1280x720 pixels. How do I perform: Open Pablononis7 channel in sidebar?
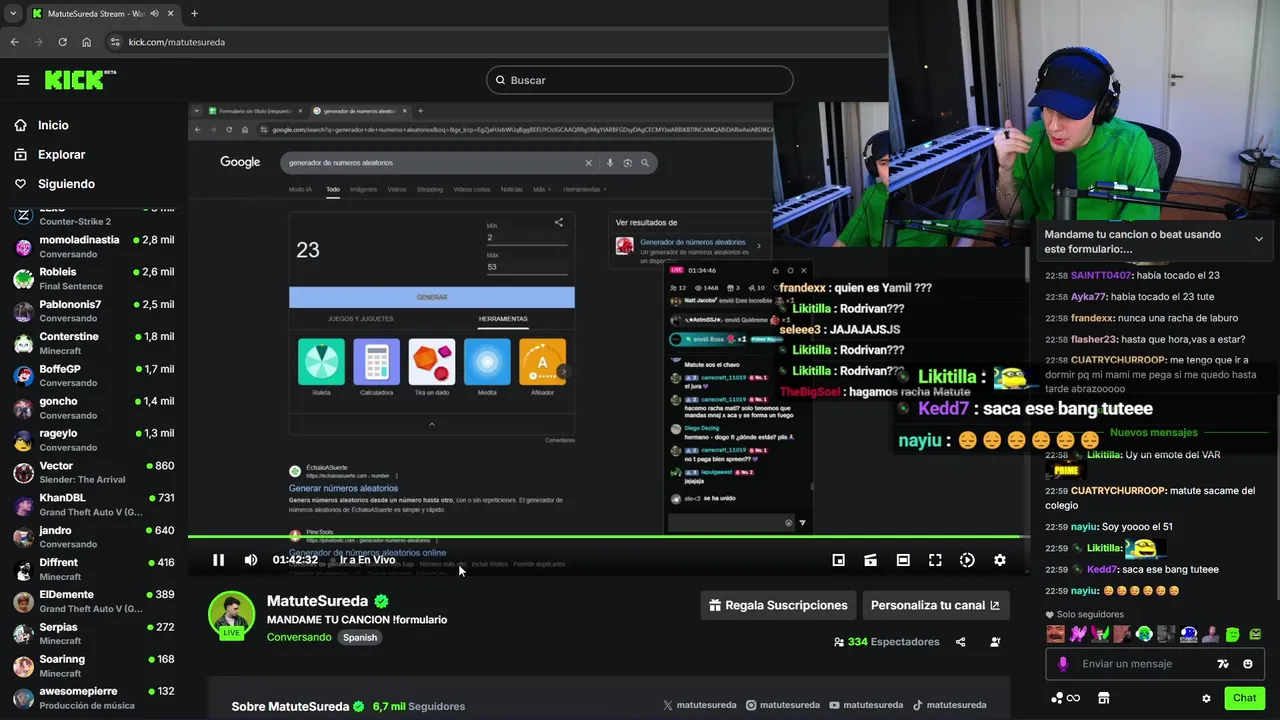click(92, 311)
